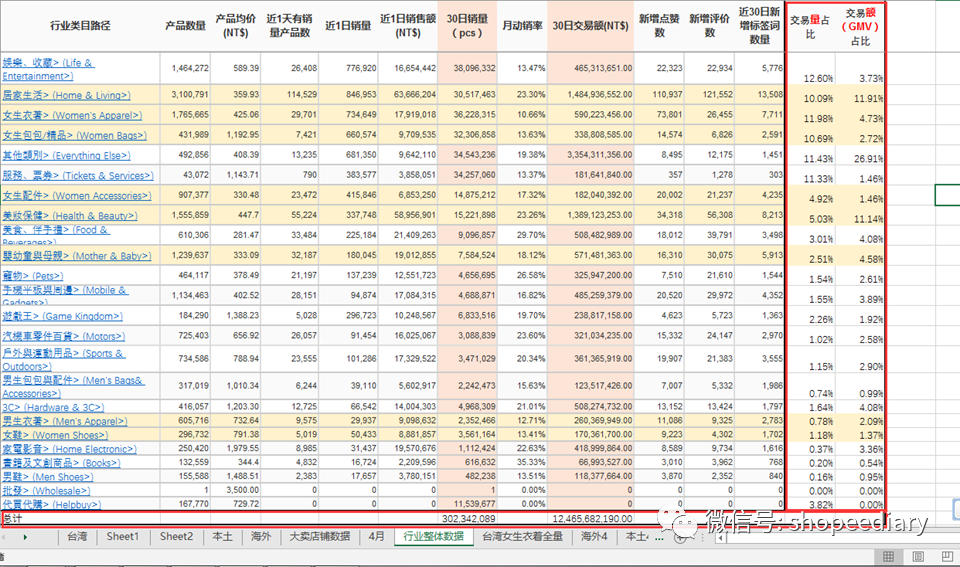Select cell with value 3,354,311,356.00
Image resolution: width=960 pixels, height=567 pixels.
pos(591,155)
